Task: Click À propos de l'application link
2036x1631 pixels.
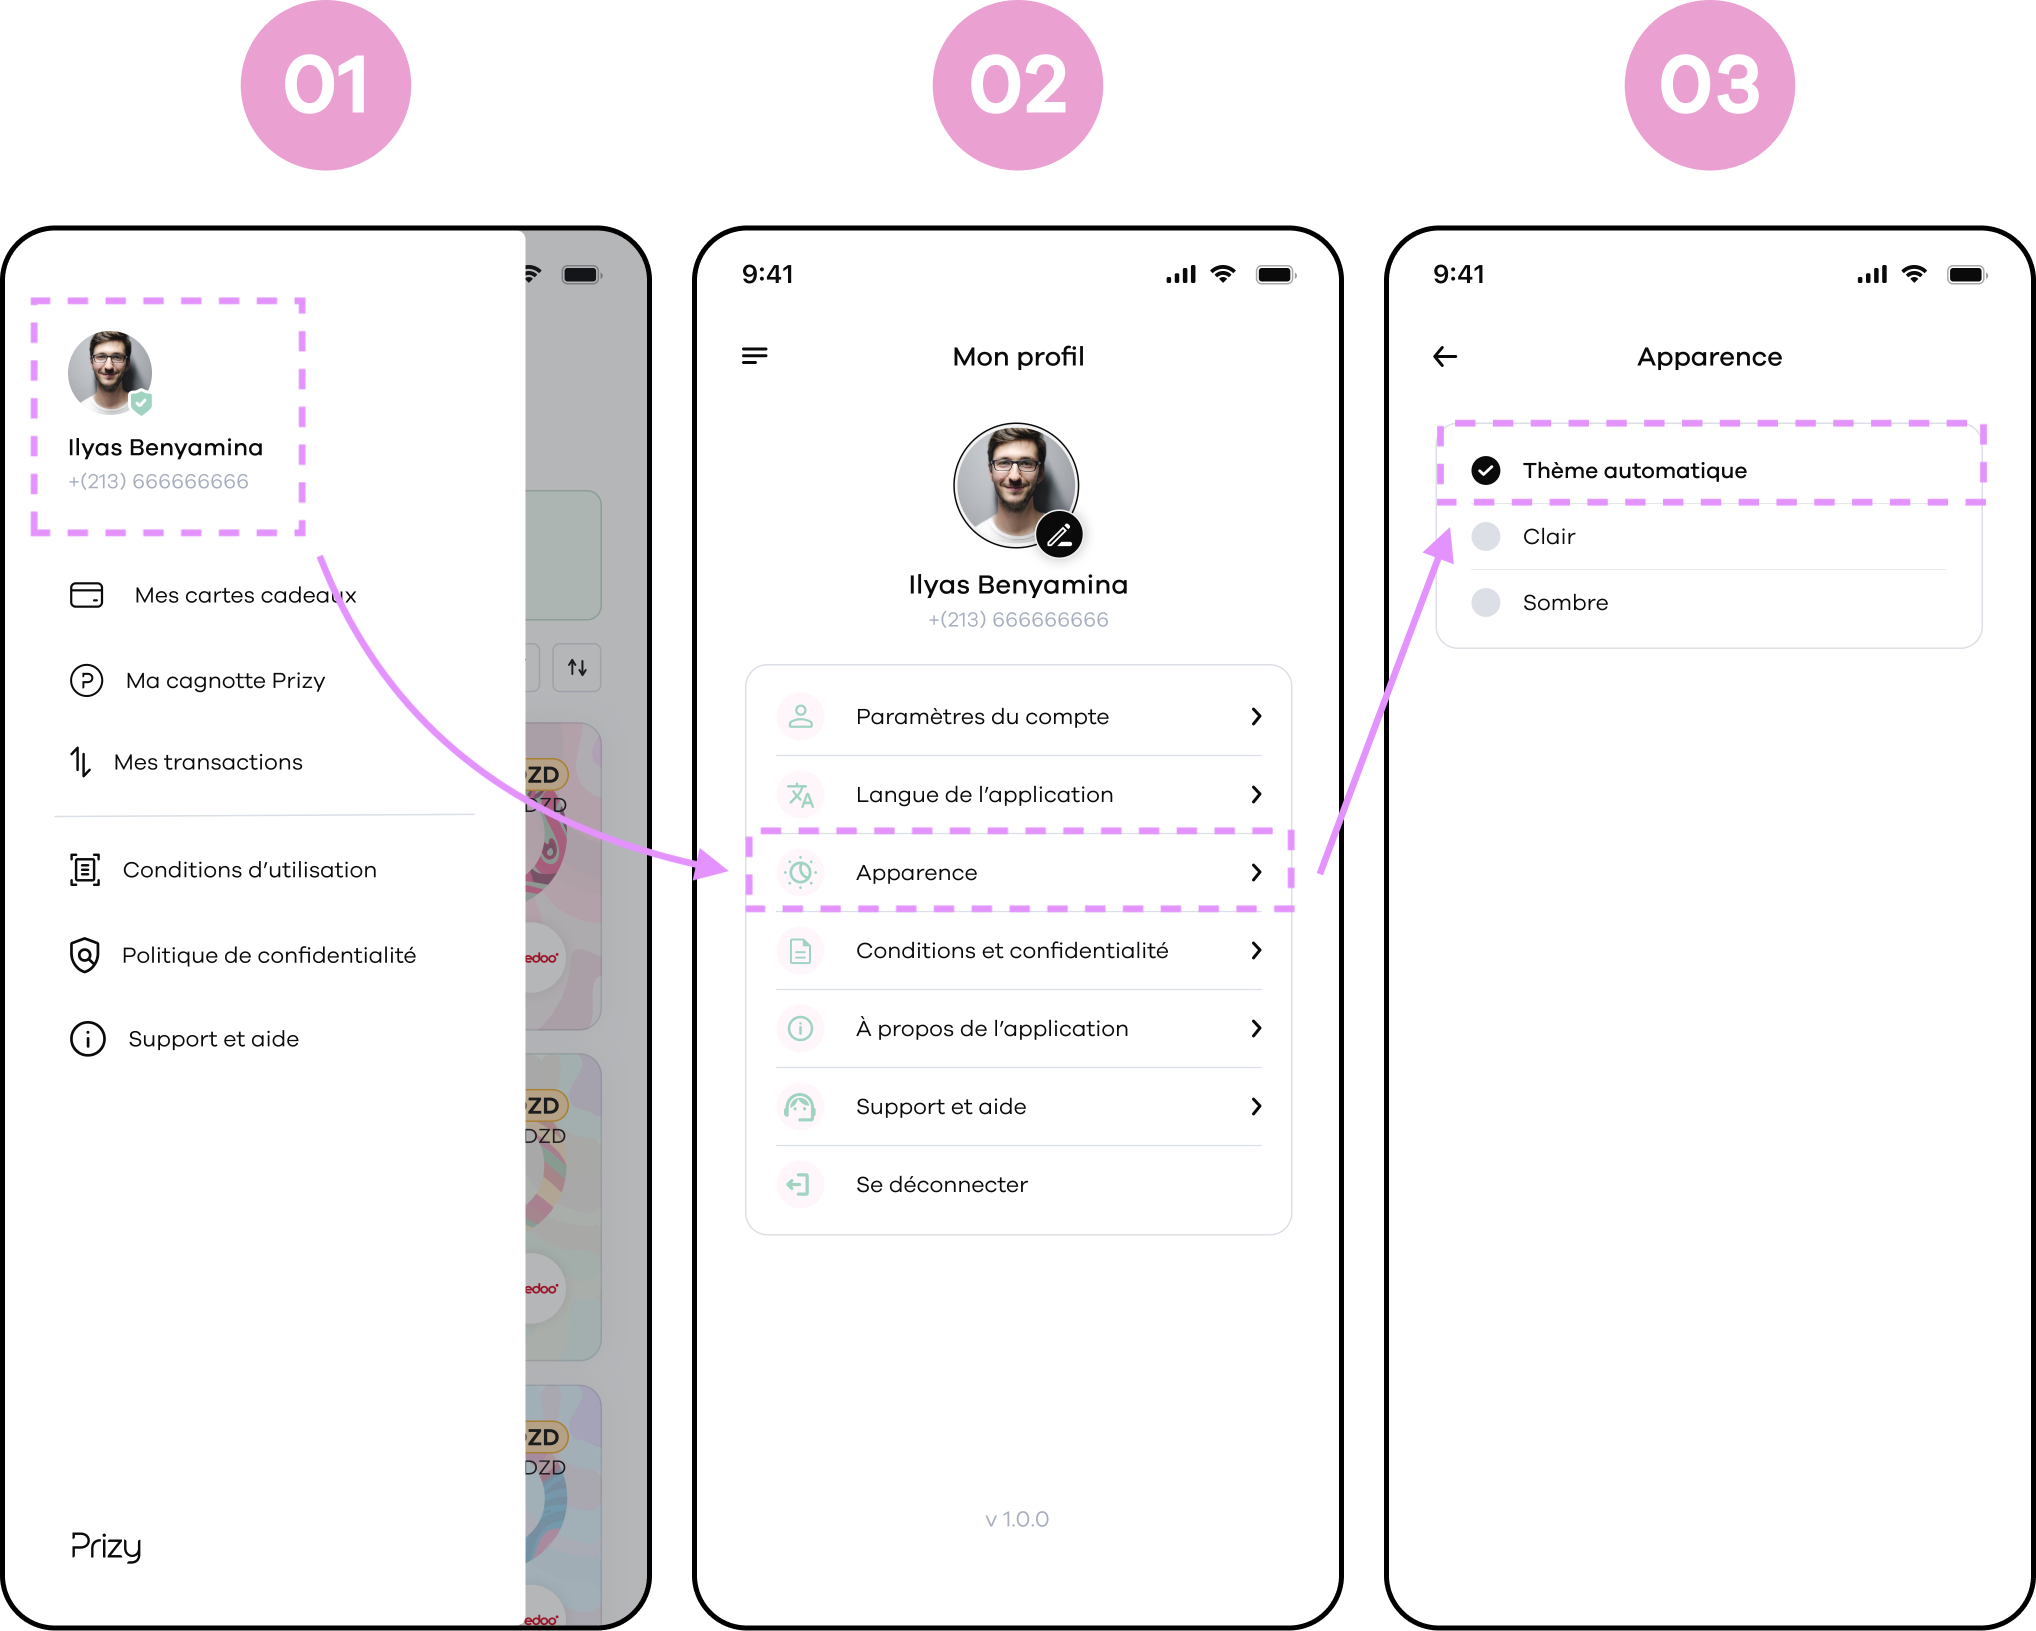Action: 1019,1029
